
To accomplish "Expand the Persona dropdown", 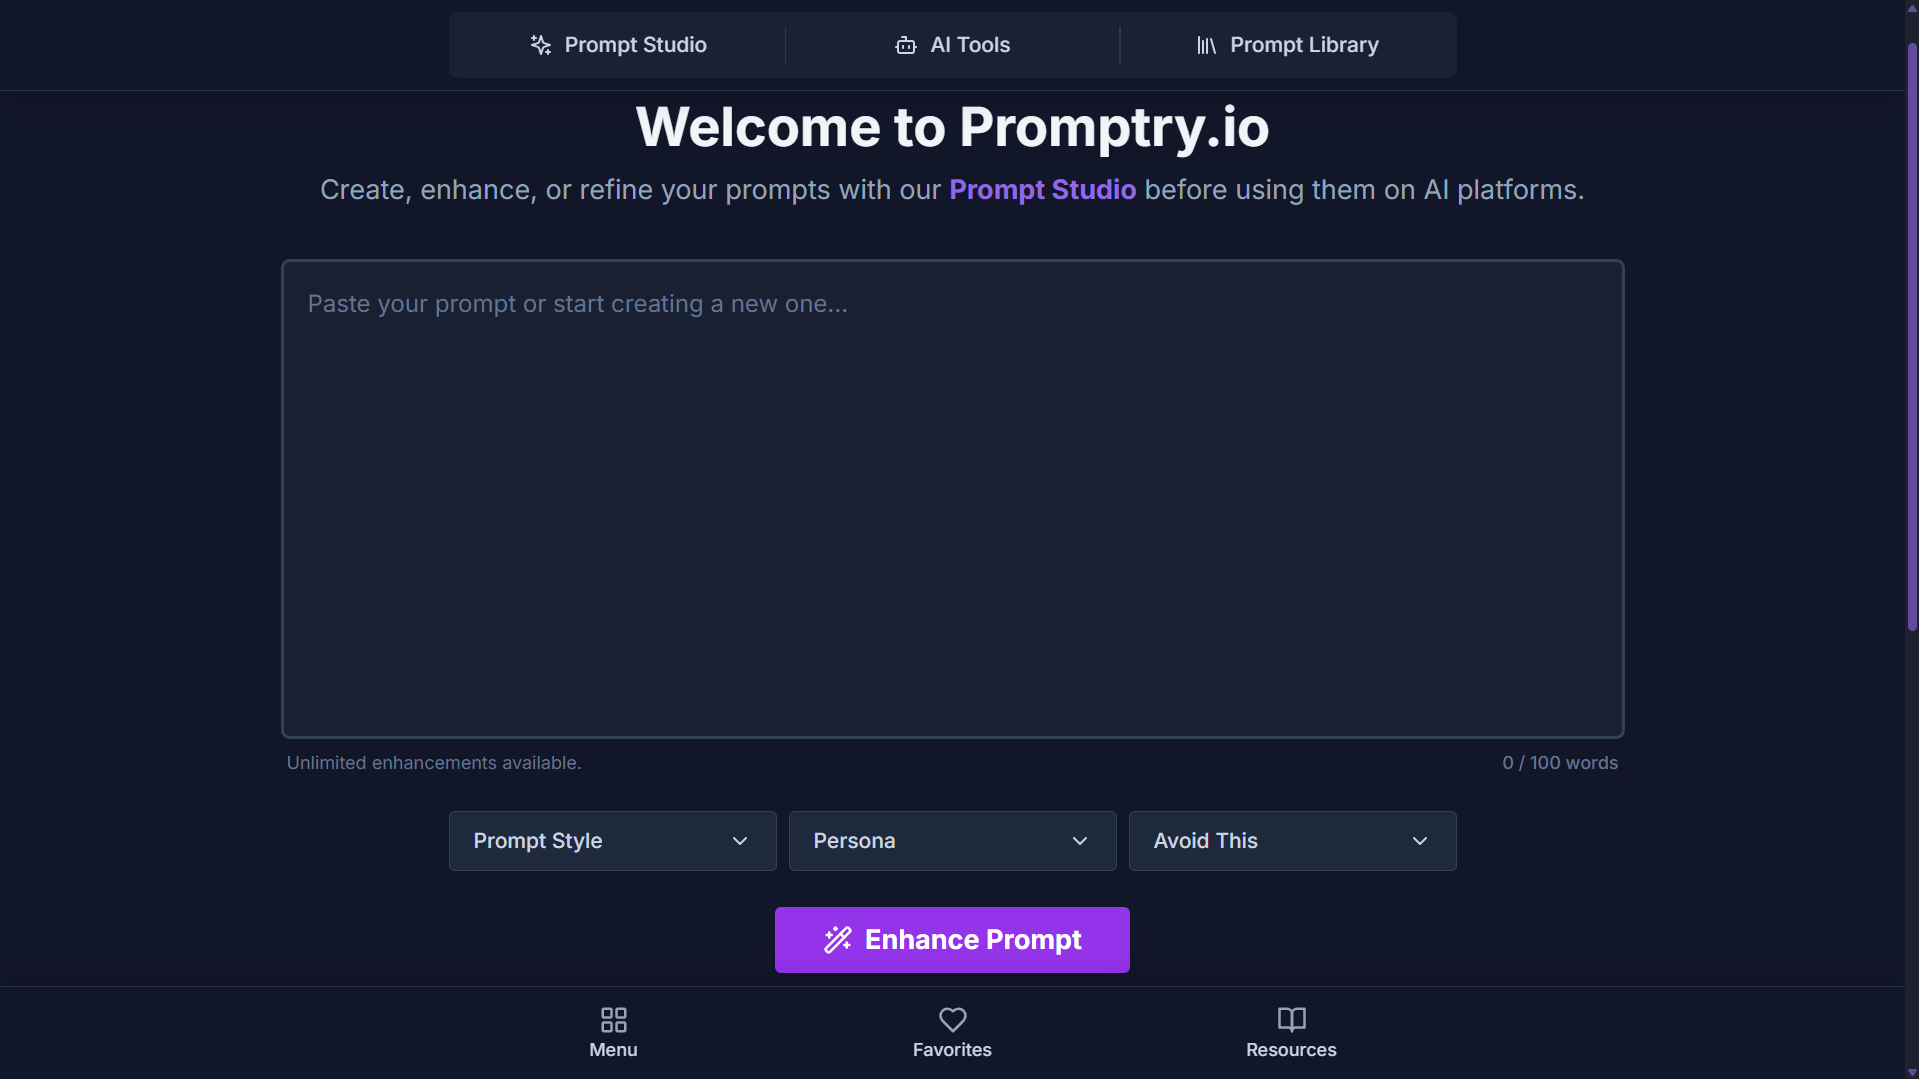I will coord(951,840).
